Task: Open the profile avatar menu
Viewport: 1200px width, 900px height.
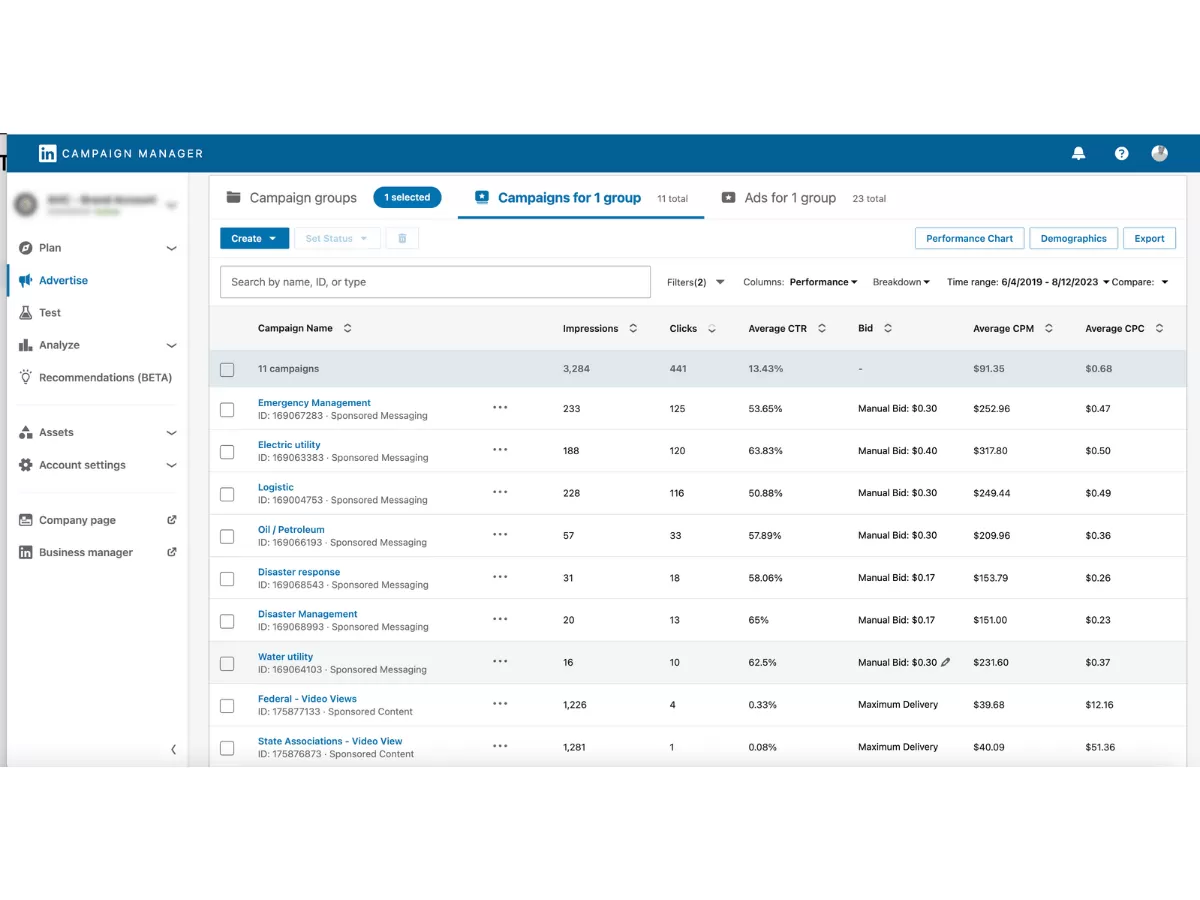Action: coord(1159,153)
